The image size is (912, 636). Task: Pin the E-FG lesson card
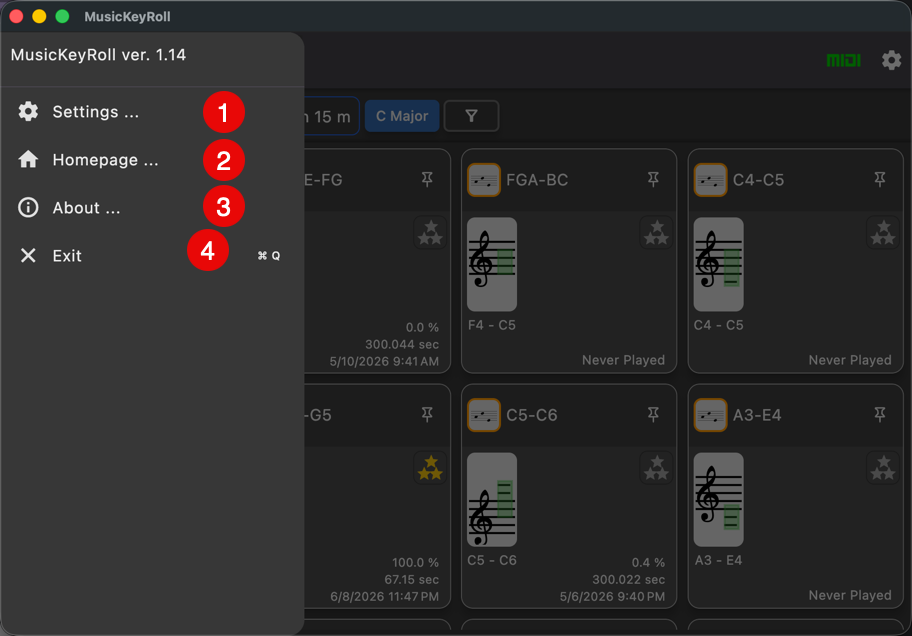[x=427, y=179]
